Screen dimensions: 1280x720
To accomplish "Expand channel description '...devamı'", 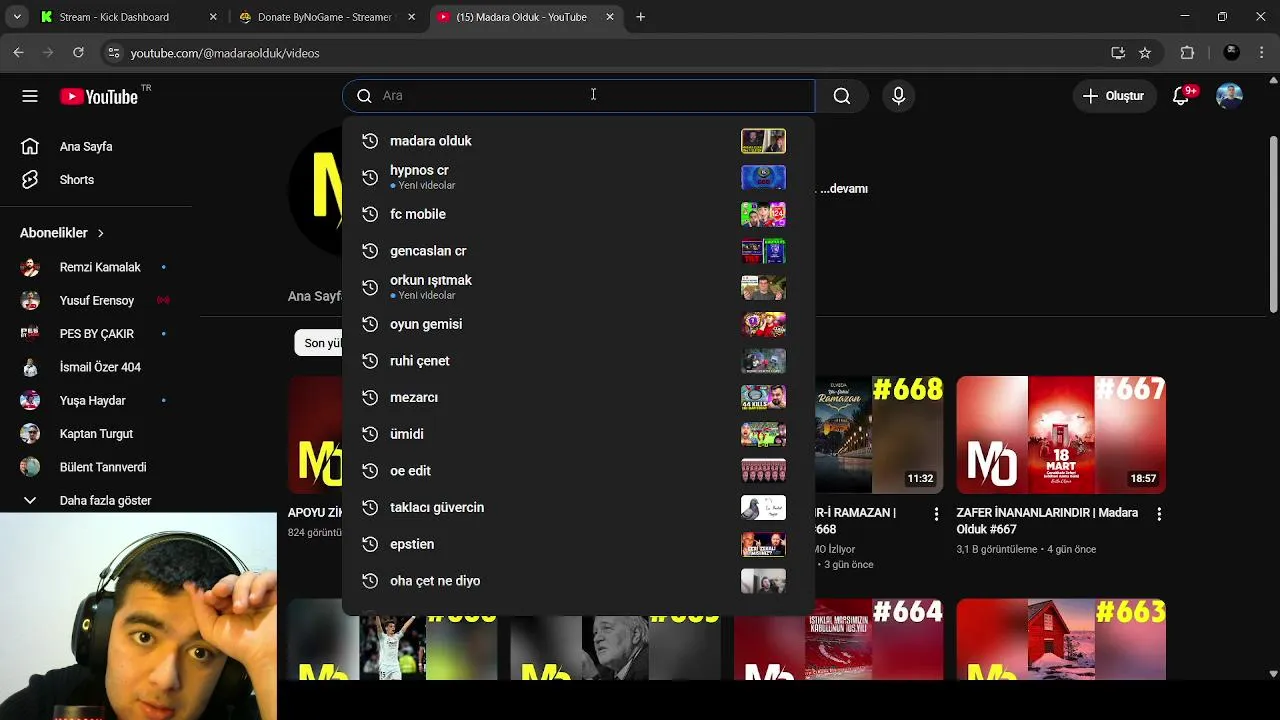I will 844,189.
